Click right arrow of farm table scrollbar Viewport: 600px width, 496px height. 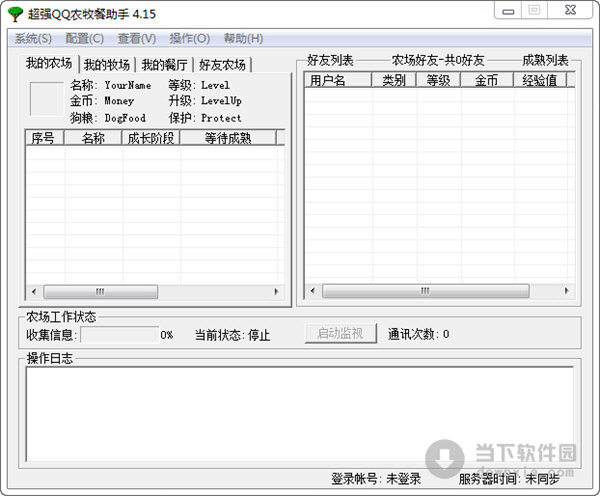click(x=276, y=292)
